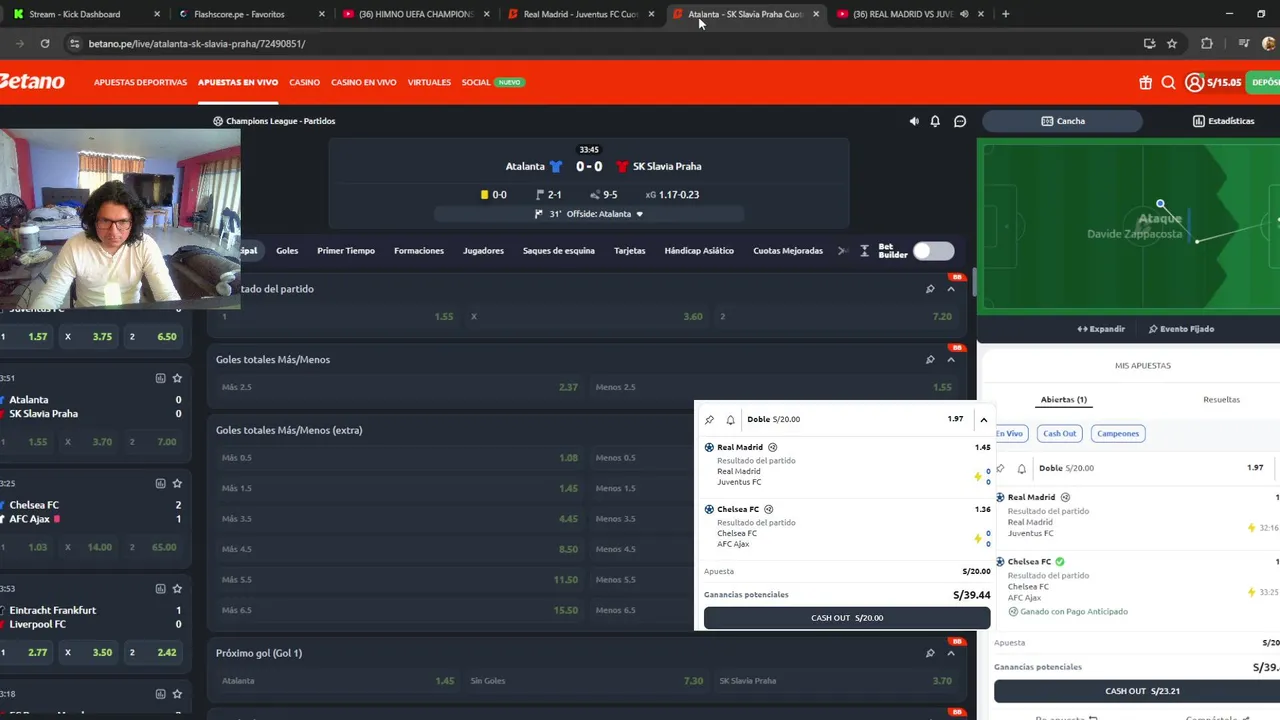Favorite Eintracht Frankfurt match star
This screenshot has width=1280, height=720.
point(177,588)
